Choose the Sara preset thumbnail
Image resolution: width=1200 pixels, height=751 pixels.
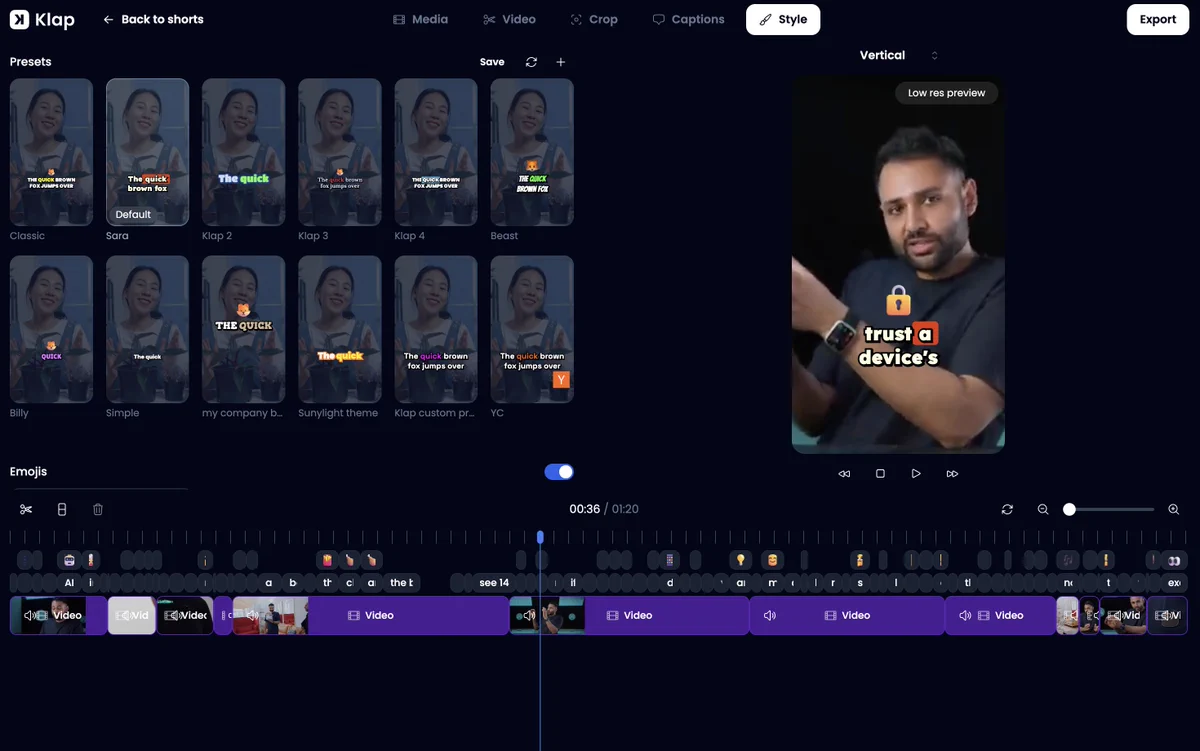[147, 152]
